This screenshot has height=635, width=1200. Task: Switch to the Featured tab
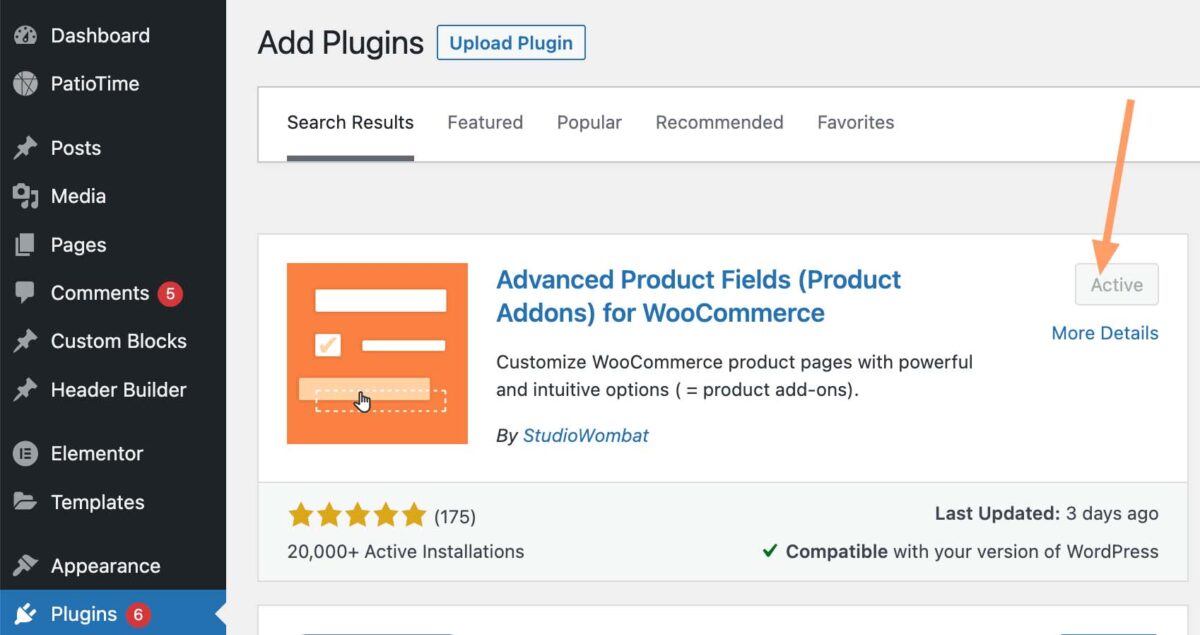(485, 122)
